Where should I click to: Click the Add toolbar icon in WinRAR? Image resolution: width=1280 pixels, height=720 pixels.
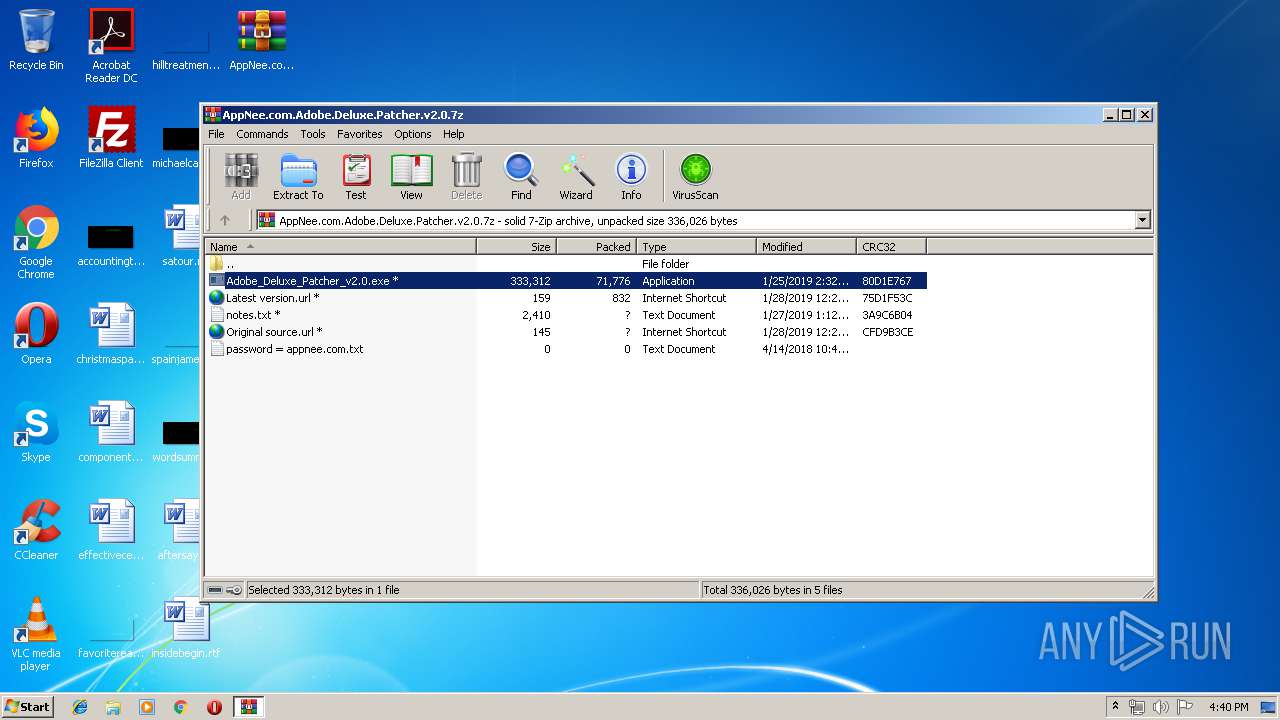[x=241, y=177]
